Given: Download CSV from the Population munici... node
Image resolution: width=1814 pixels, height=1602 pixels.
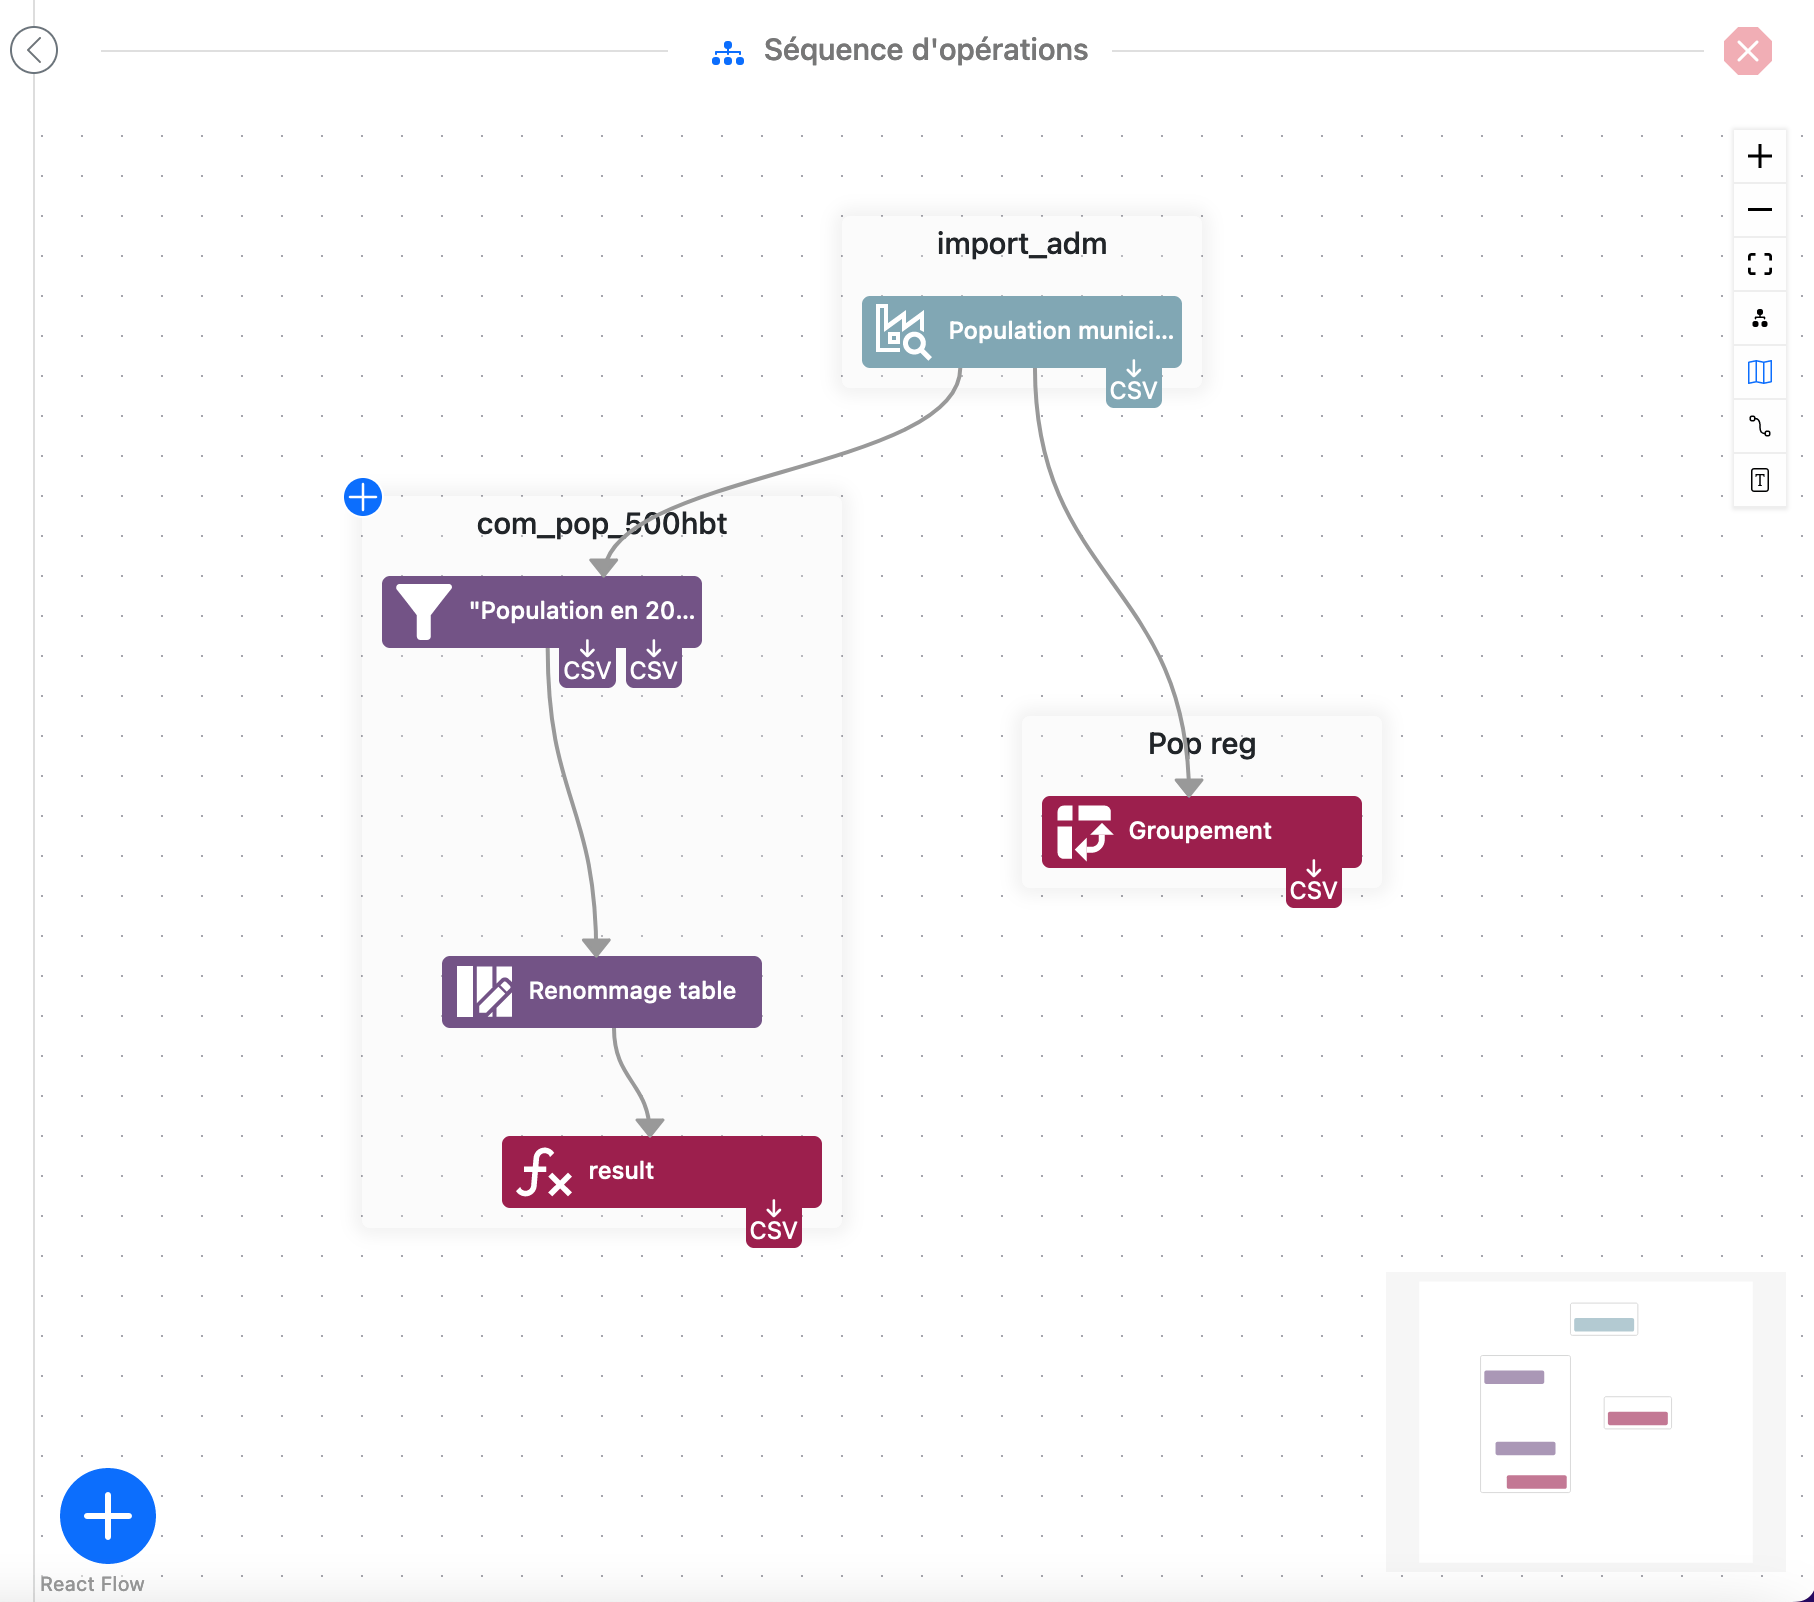Looking at the screenshot, I should pyautogui.click(x=1133, y=385).
